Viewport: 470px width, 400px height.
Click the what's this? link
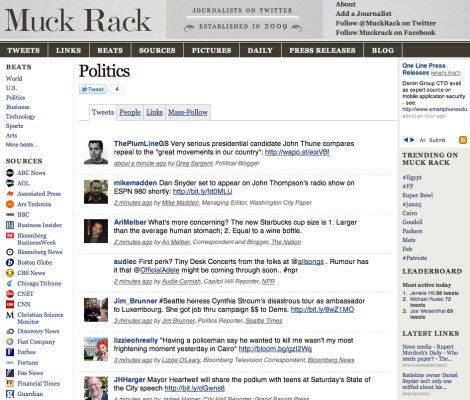(446, 73)
